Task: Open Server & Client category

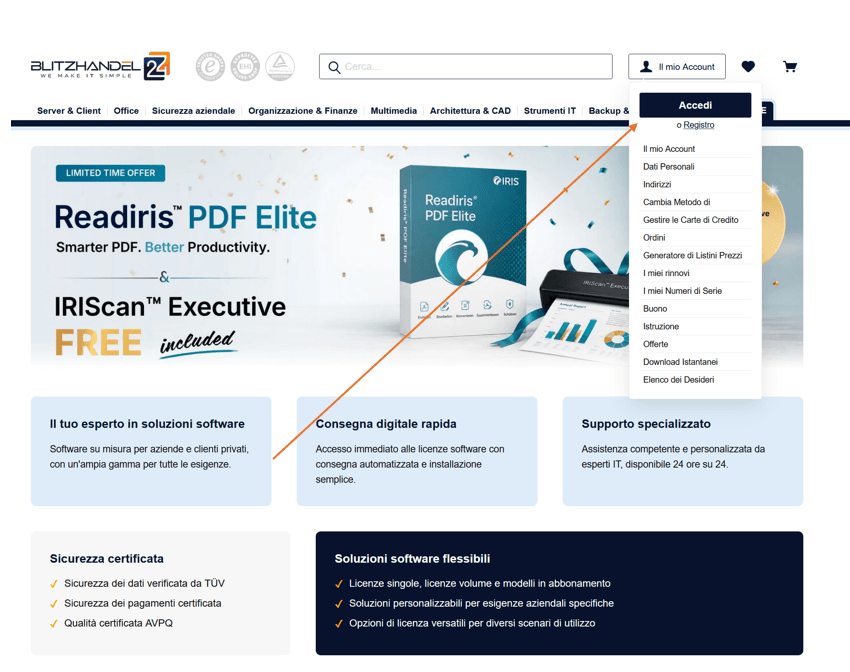Action: [x=69, y=111]
